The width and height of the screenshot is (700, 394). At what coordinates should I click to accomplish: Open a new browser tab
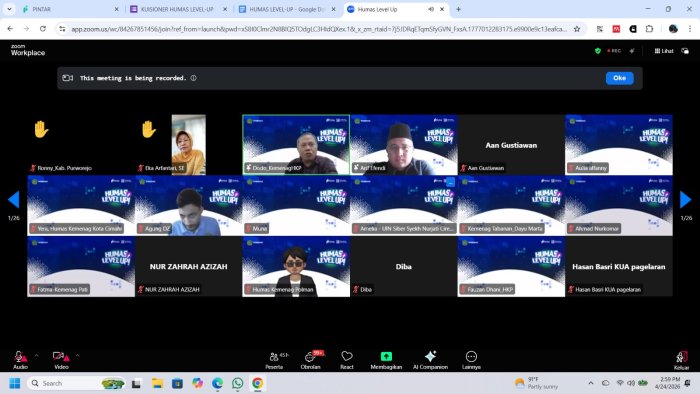[x=458, y=9]
